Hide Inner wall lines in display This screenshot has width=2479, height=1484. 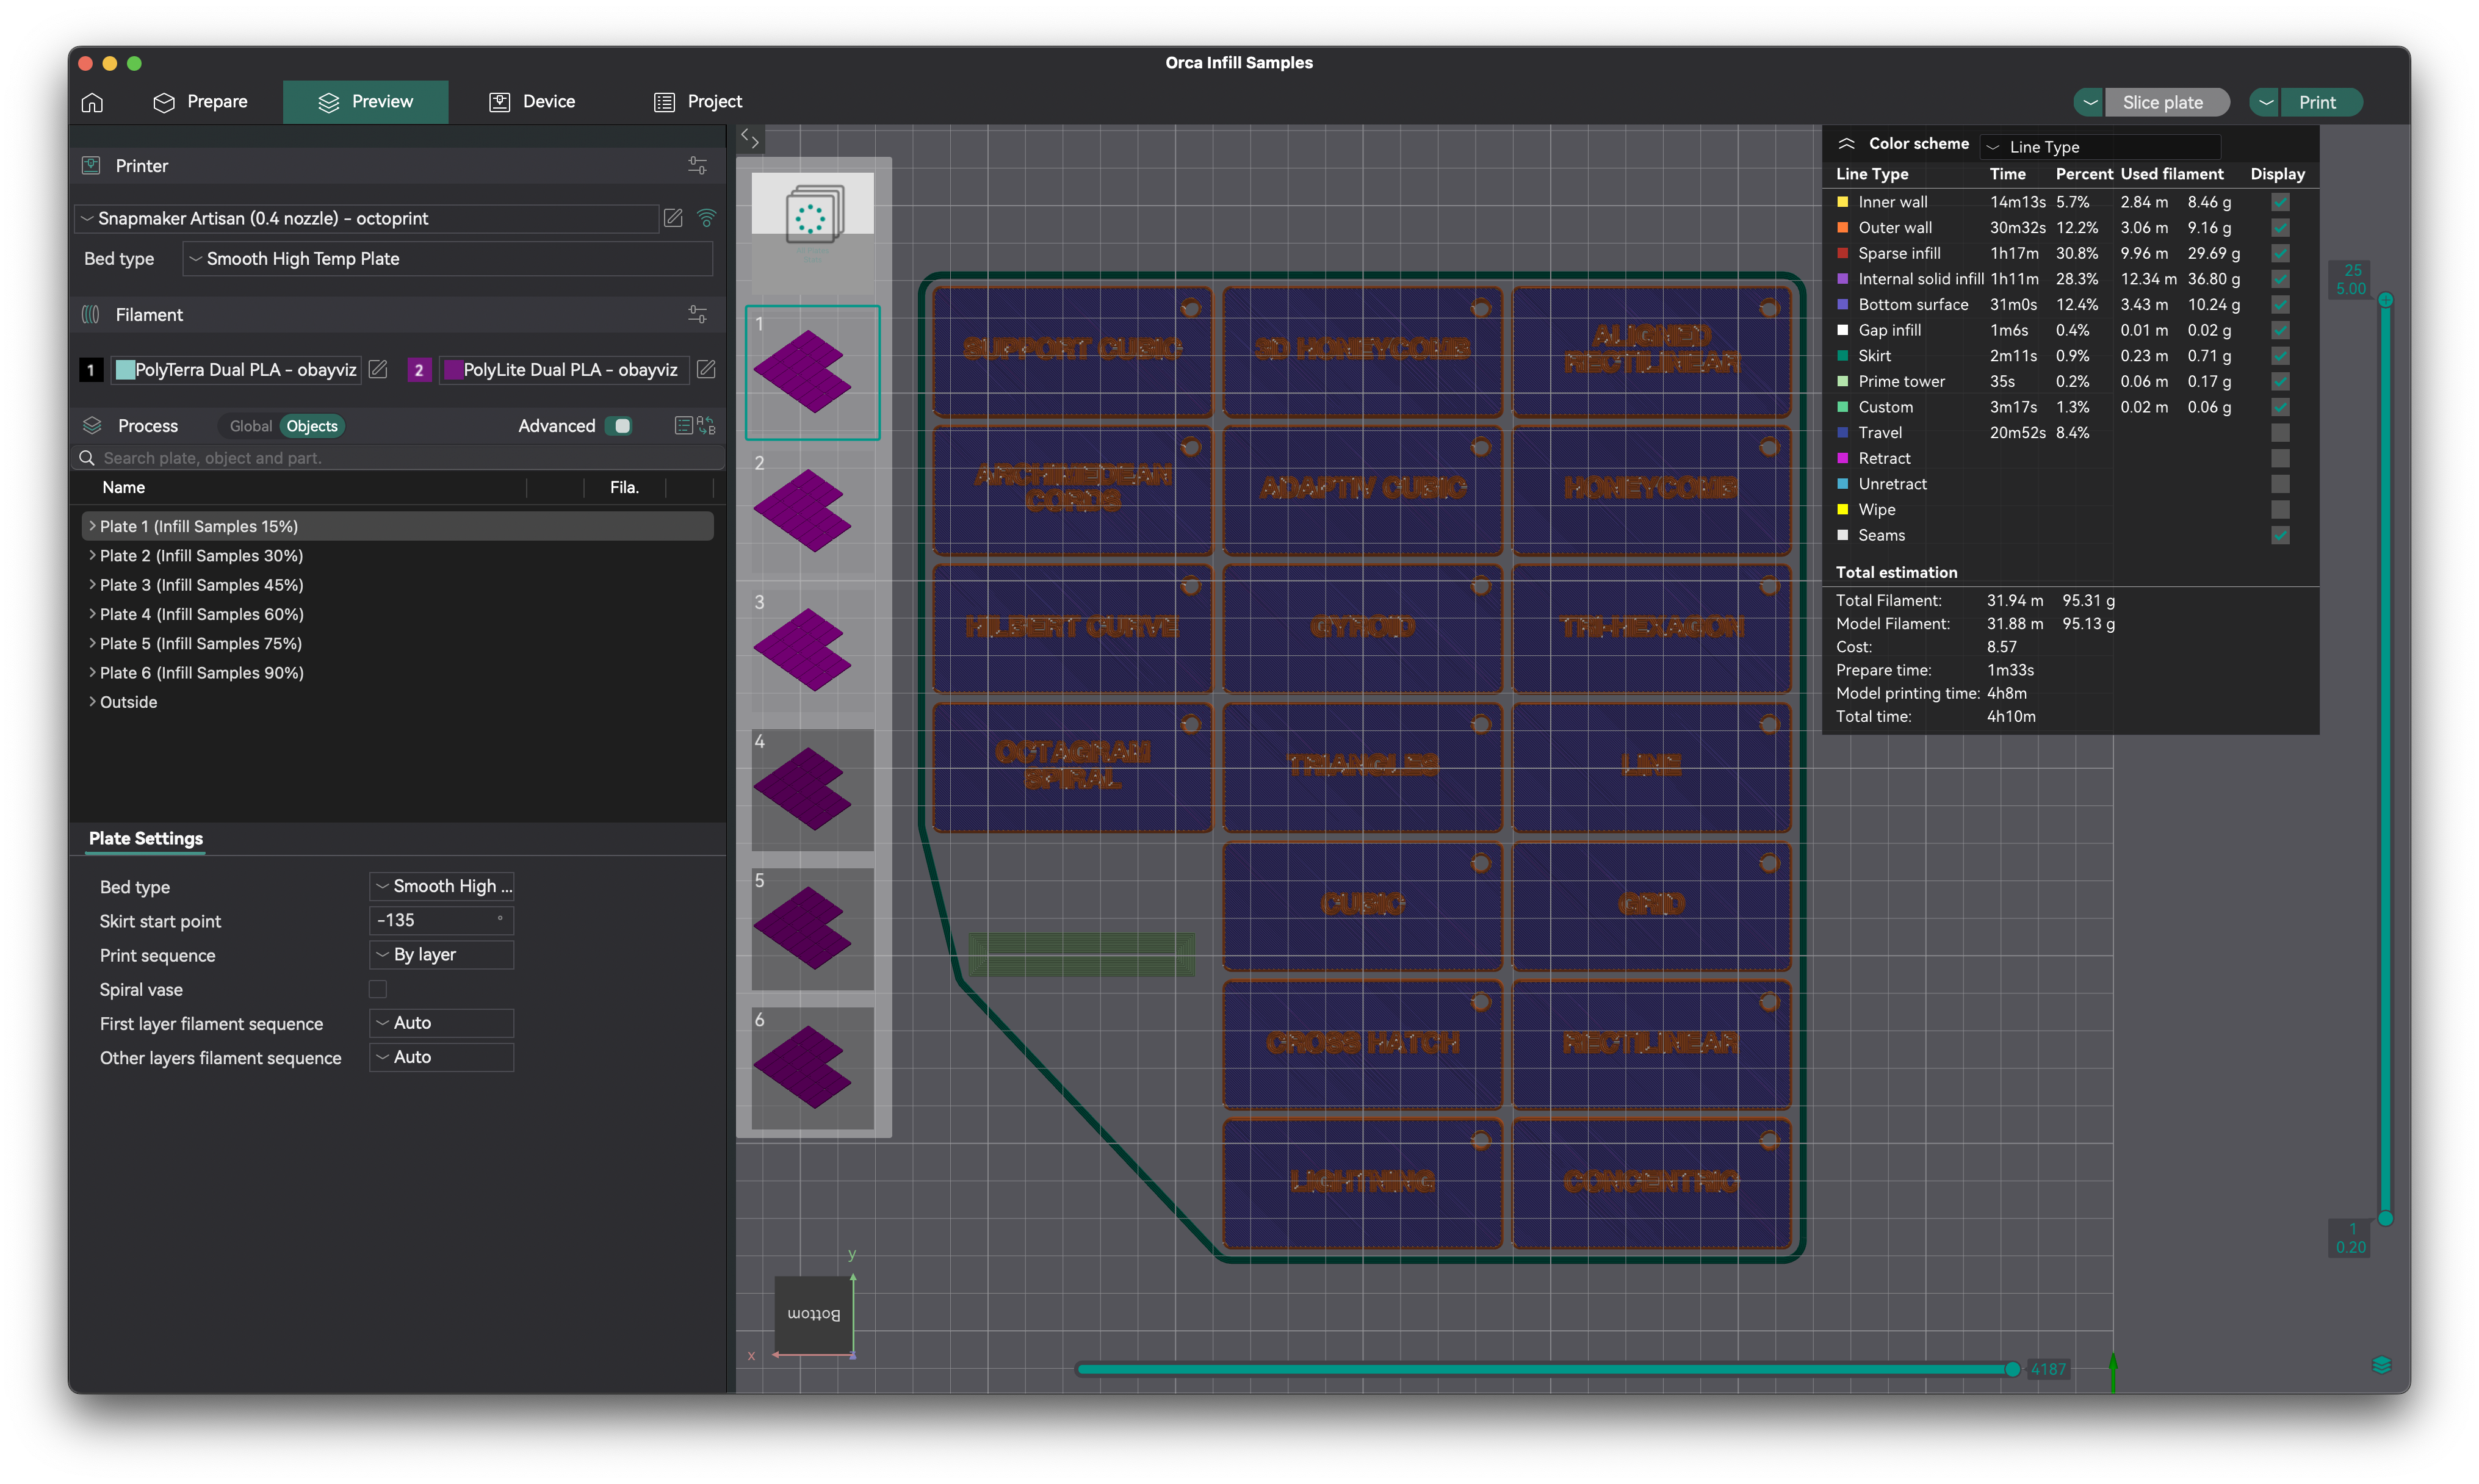[2280, 202]
